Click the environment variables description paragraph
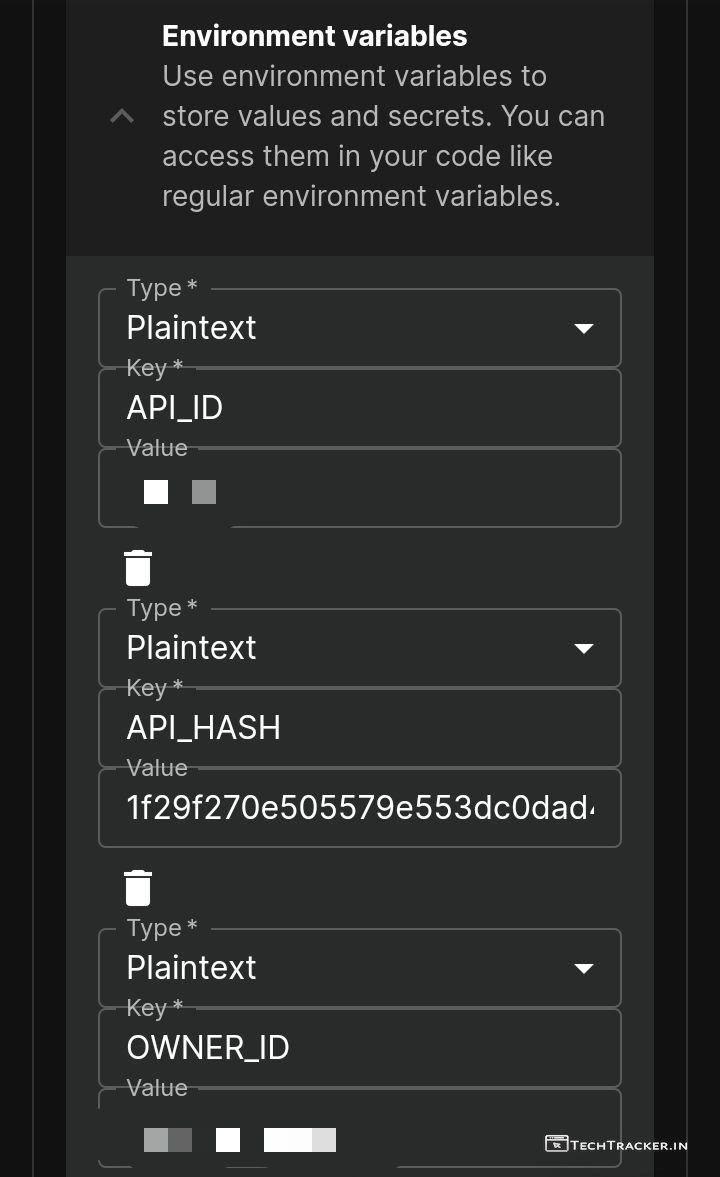 click(383, 136)
